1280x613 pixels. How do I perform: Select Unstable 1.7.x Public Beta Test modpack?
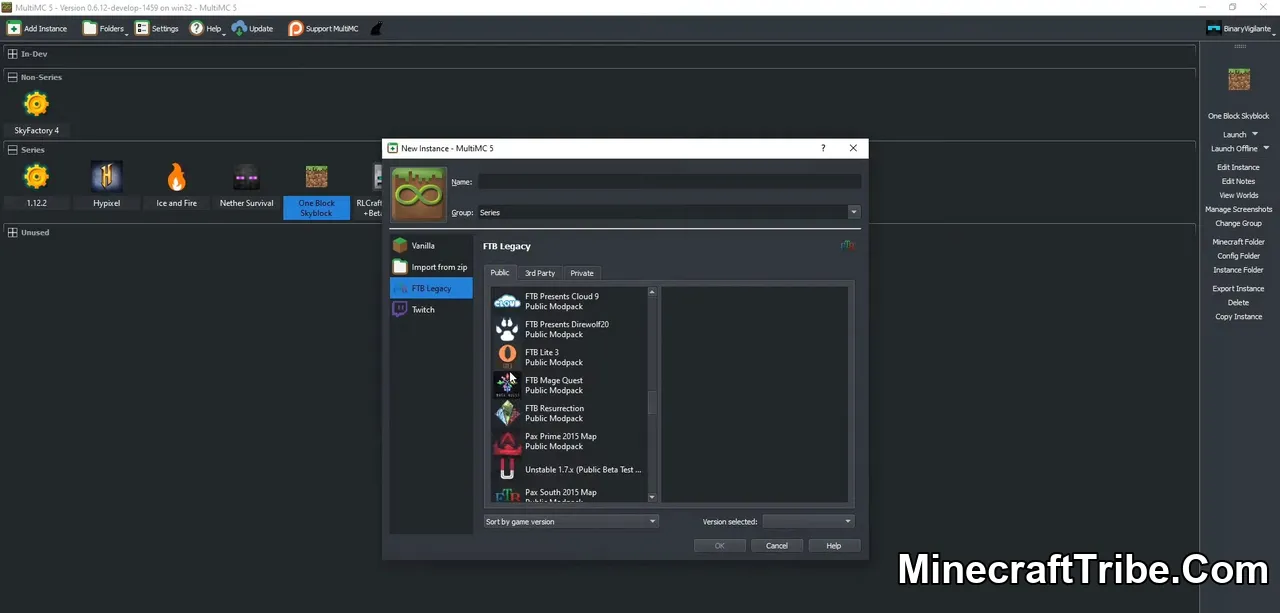[568, 469]
